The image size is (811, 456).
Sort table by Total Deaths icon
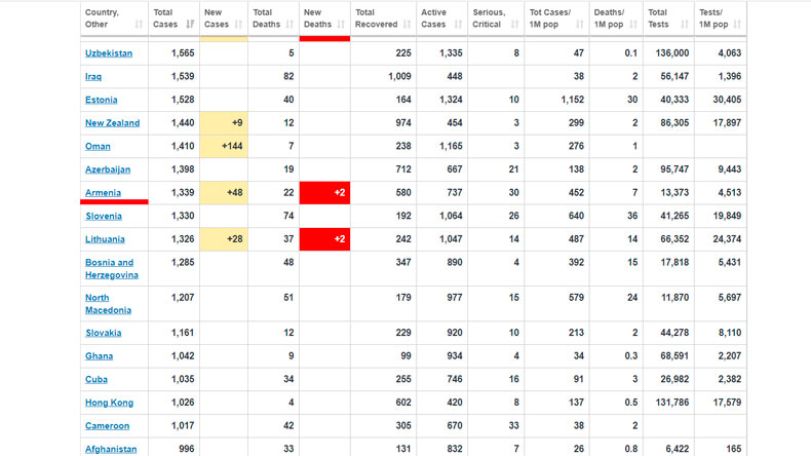click(290, 24)
